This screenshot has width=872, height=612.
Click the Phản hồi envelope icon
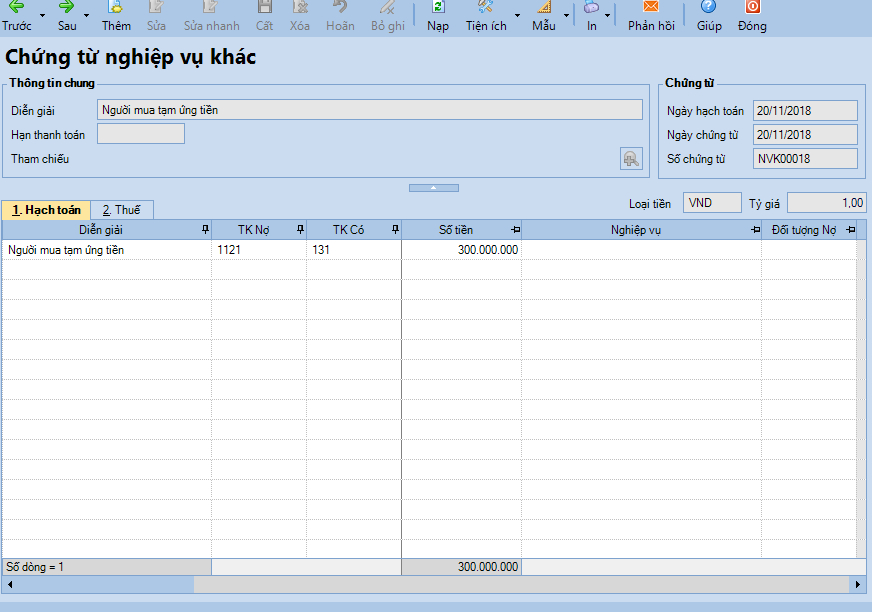(x=651, y=7)
